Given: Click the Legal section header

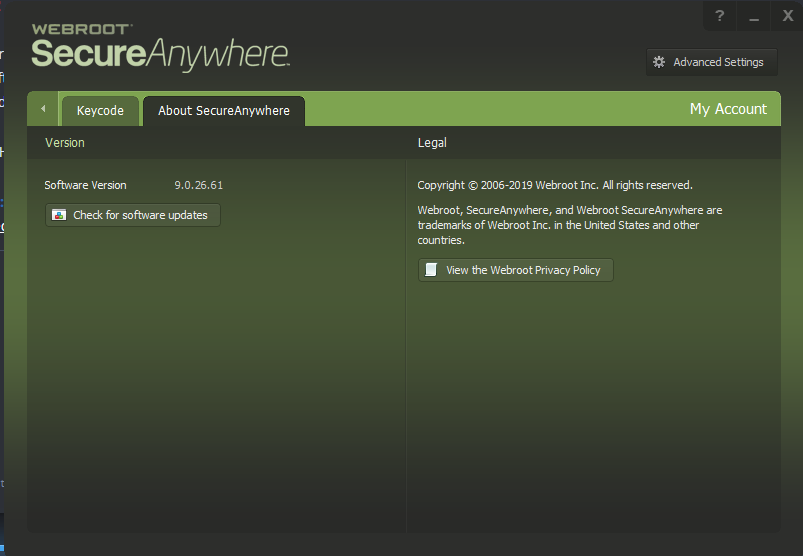Looking at the screenshot, I should coord(432,143).
